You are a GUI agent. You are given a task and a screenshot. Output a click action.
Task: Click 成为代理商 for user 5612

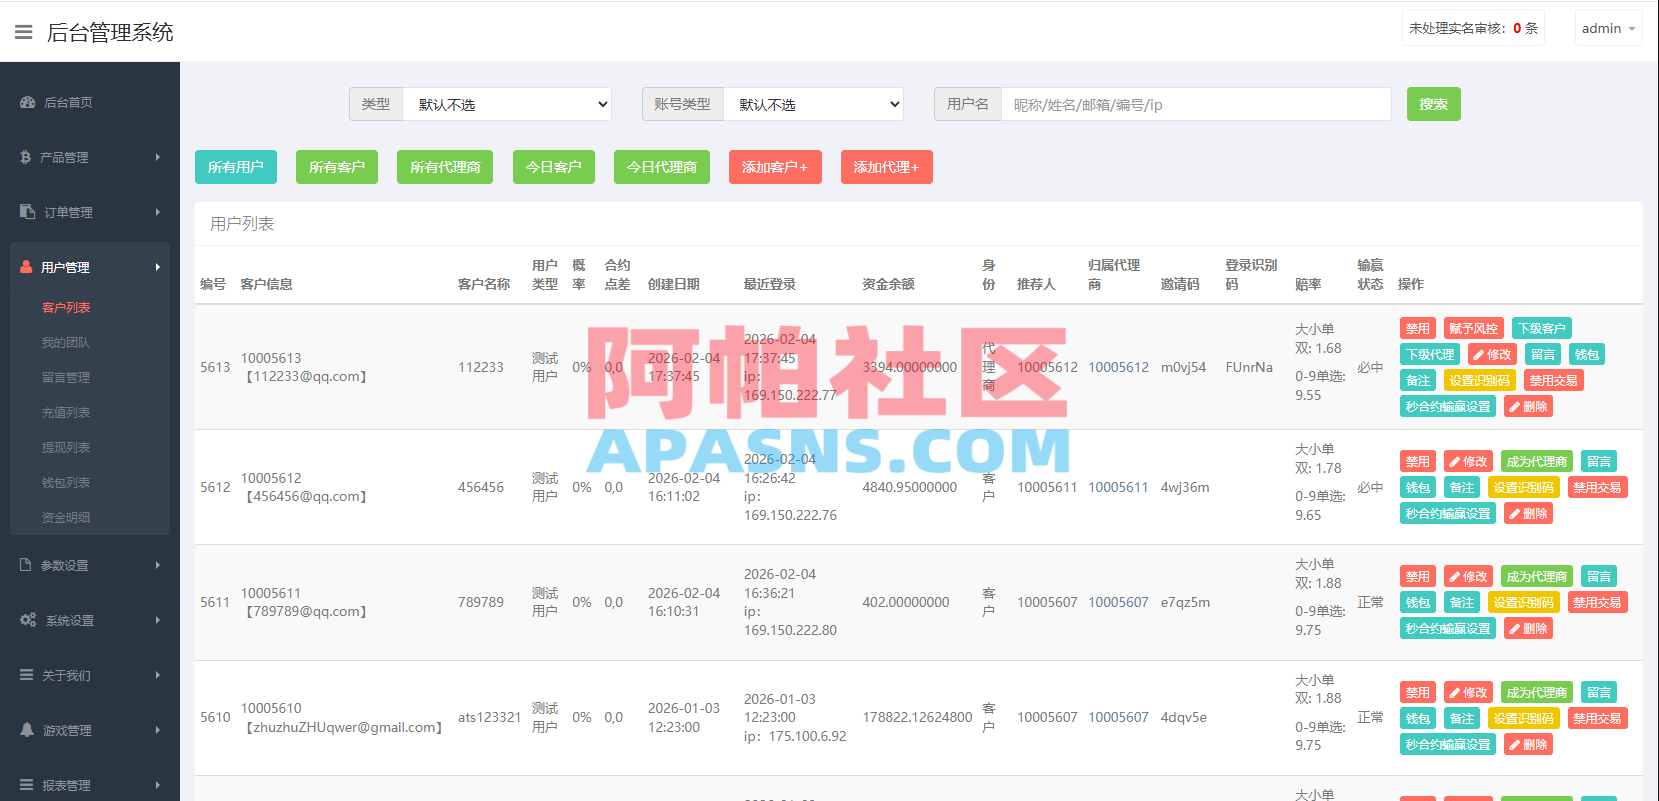(x=1537, y=461)
